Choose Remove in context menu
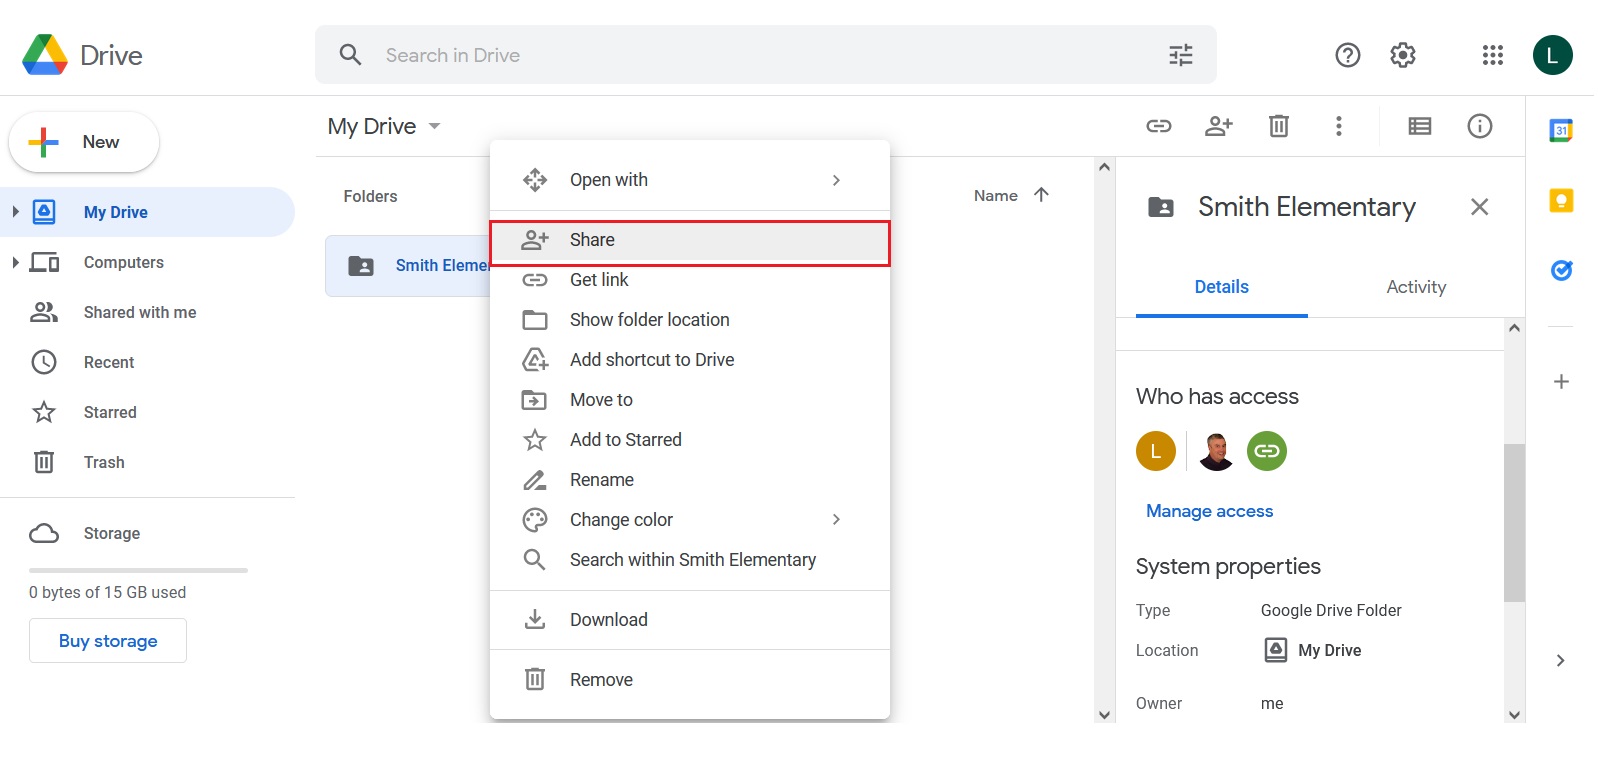This screenshot has height=764, width=1598. (690, 680)
